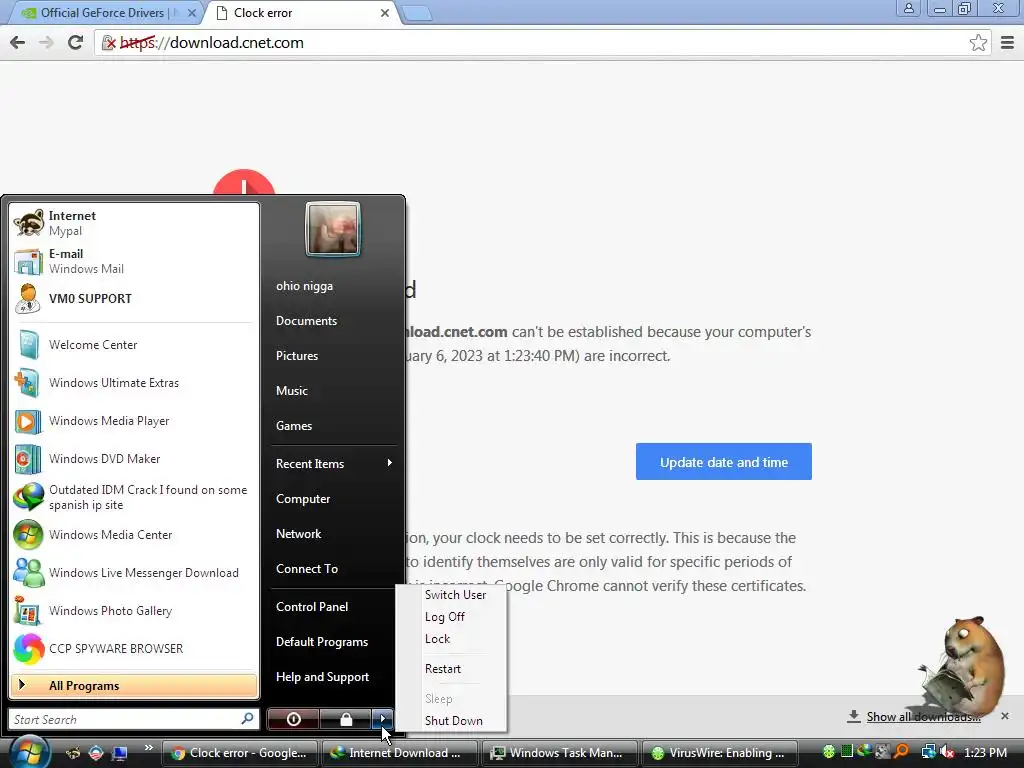Viewport: 1024px width, 768px height.
Task: Click the Chrome reload button
Action: 76,42
